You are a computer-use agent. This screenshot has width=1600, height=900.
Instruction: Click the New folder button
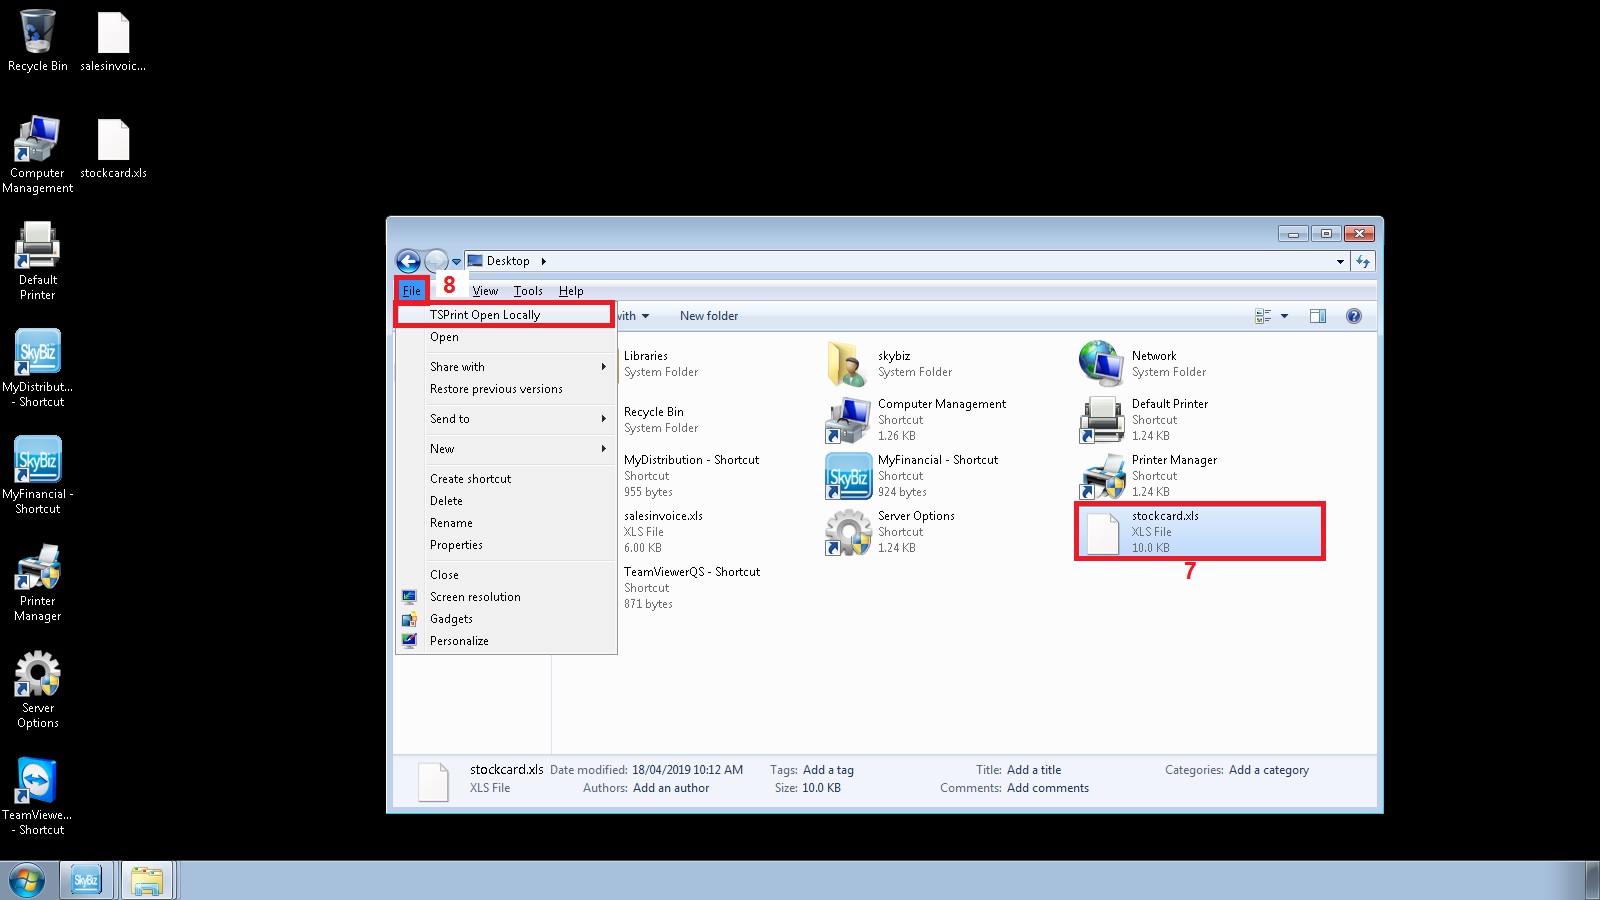[708, 316]
